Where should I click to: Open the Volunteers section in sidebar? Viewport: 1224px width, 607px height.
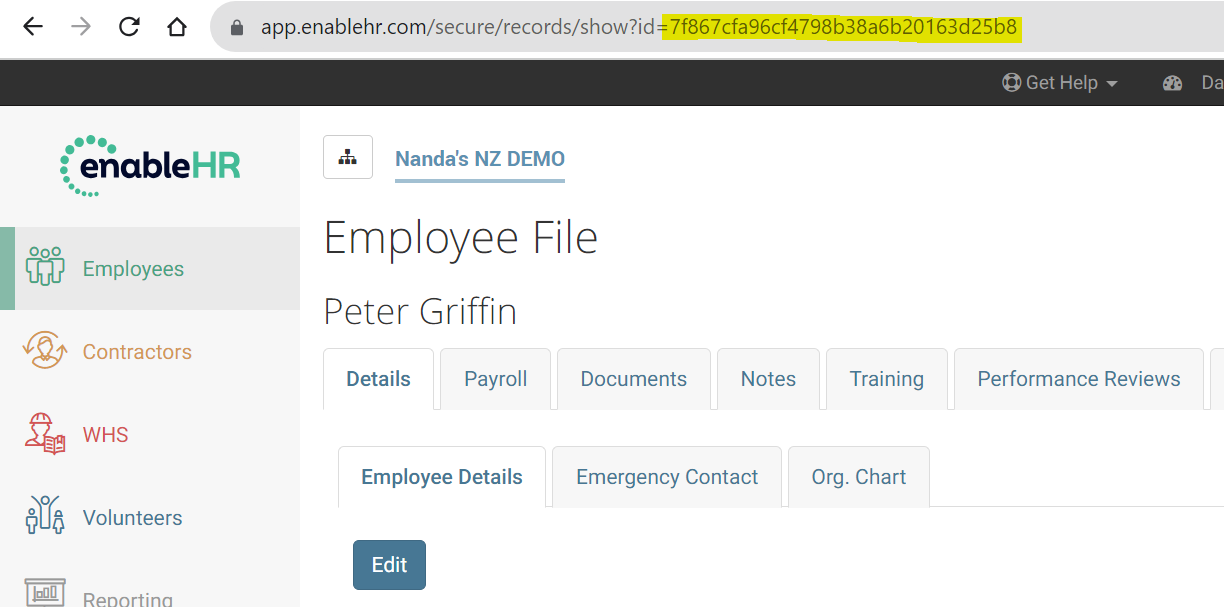[x=150, y=517]
